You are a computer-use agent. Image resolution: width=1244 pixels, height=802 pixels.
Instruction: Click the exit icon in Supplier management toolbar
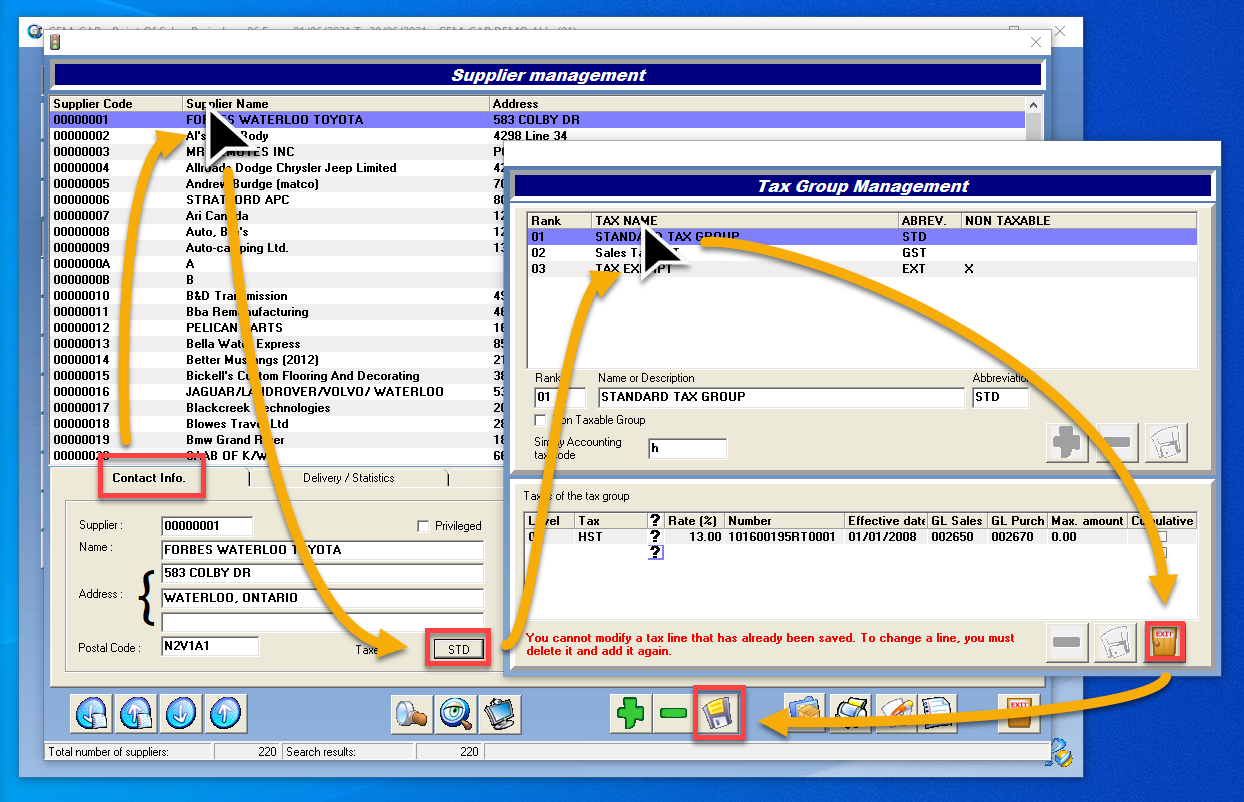pos(1018,713)
